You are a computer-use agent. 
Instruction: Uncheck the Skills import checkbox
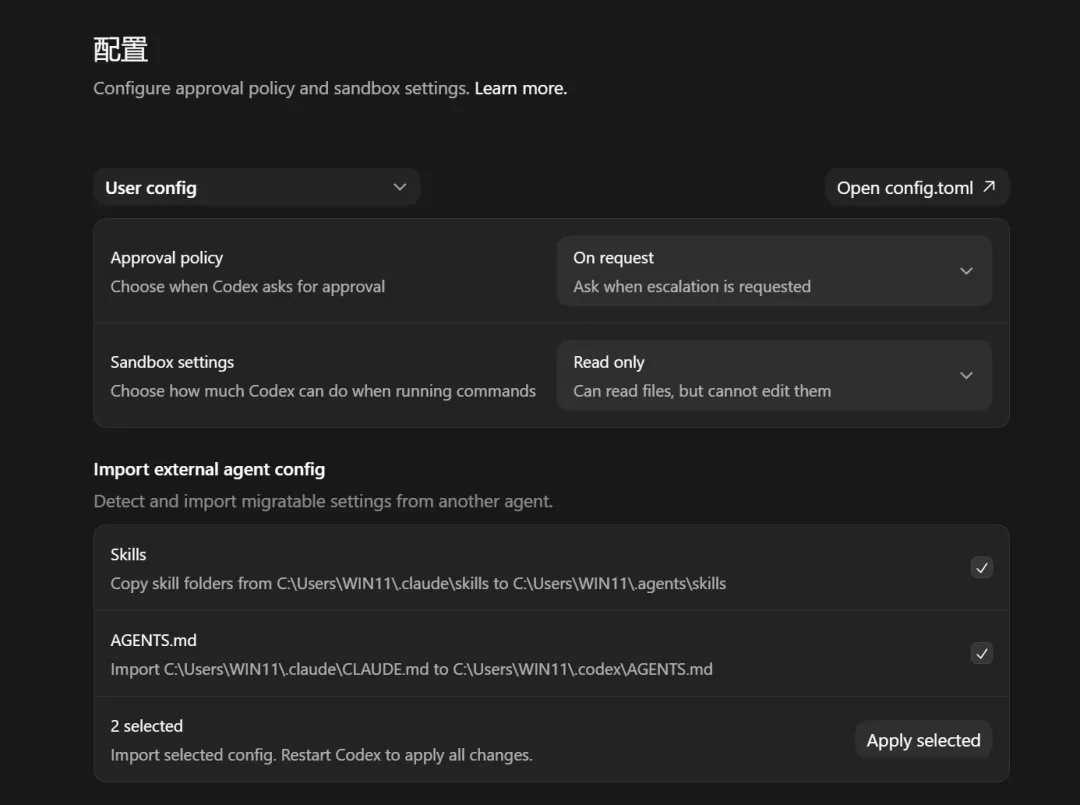[982, 568]
